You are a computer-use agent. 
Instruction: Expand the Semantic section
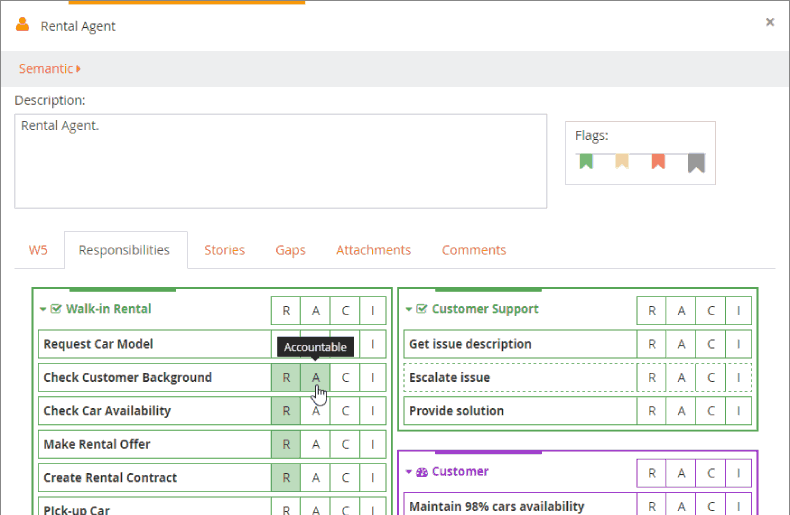coord(50,69)
